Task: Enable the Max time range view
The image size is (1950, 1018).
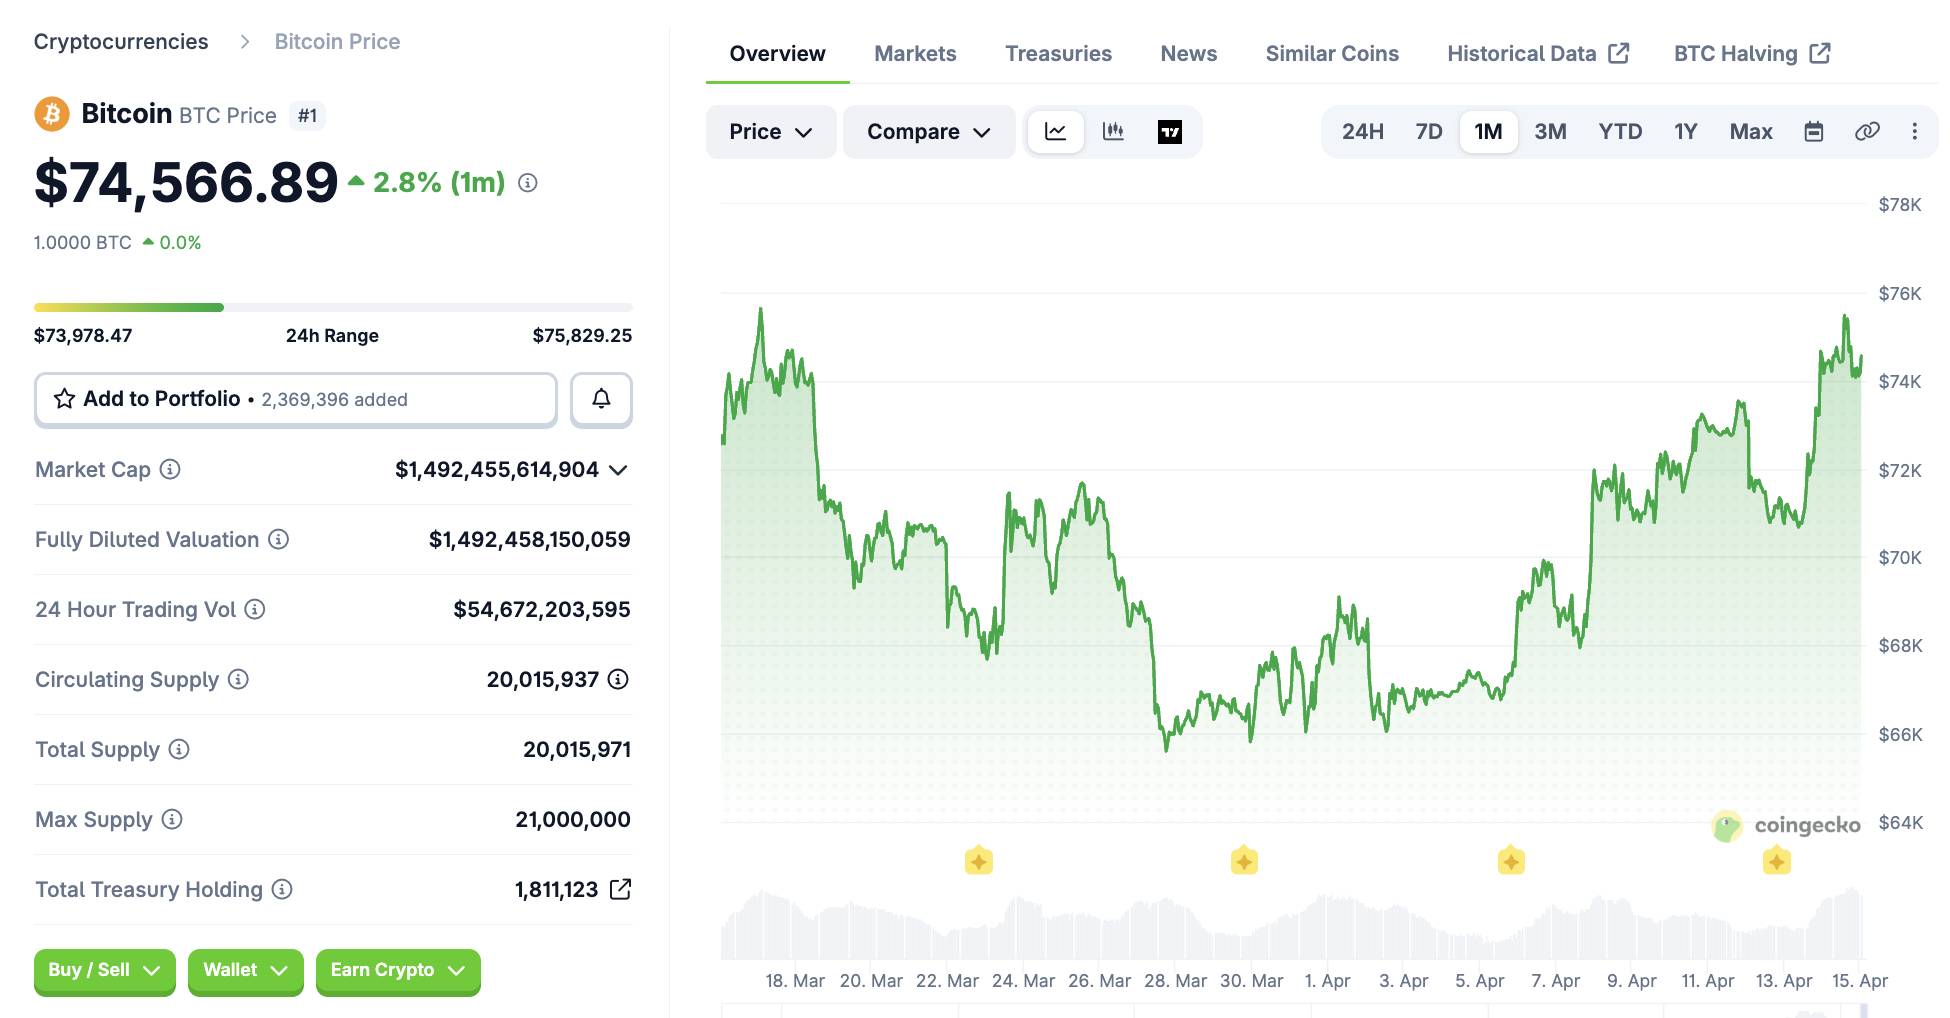Action: pos(1750,131)
